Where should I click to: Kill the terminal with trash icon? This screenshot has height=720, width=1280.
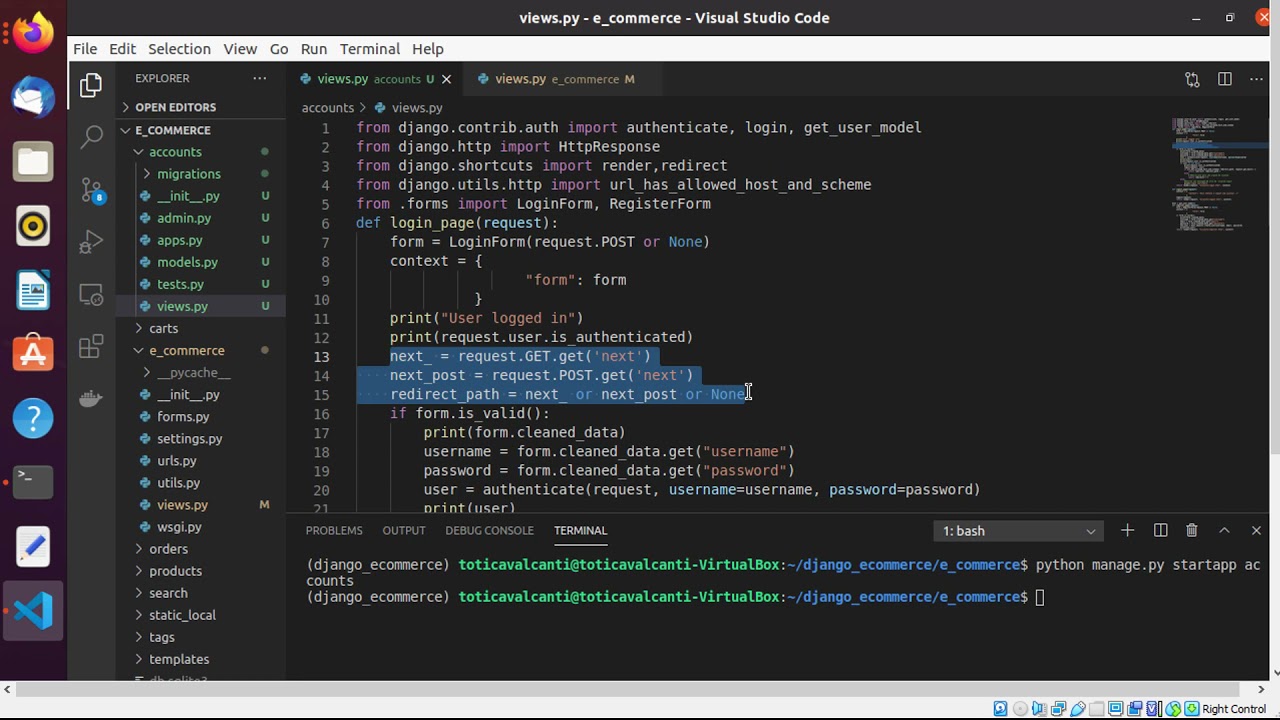coord(1192,530)
